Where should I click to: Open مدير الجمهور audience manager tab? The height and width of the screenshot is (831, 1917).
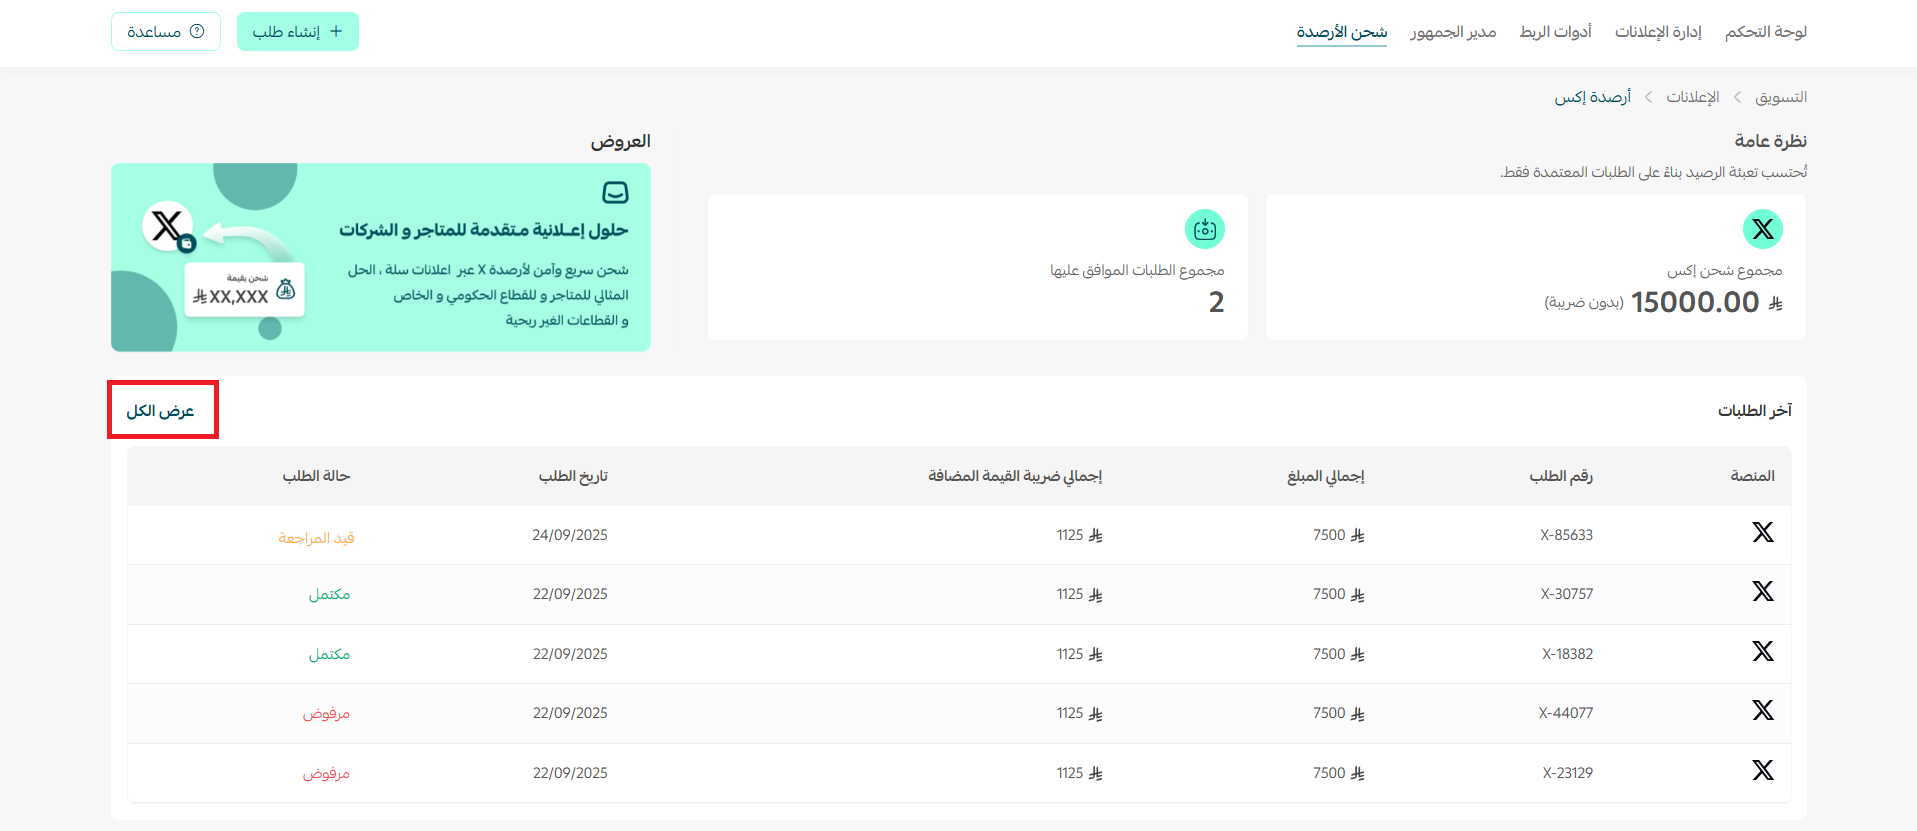pos(1453,32)
